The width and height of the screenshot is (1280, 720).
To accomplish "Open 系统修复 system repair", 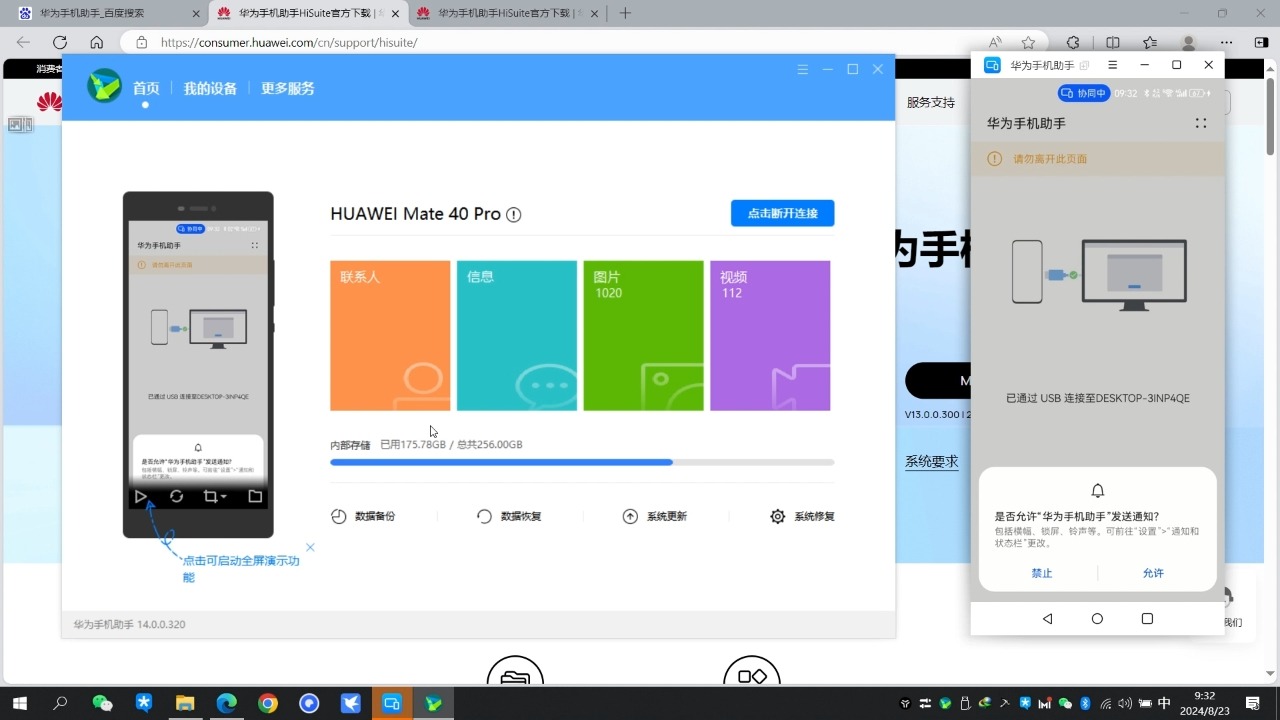I will [802, 517].
